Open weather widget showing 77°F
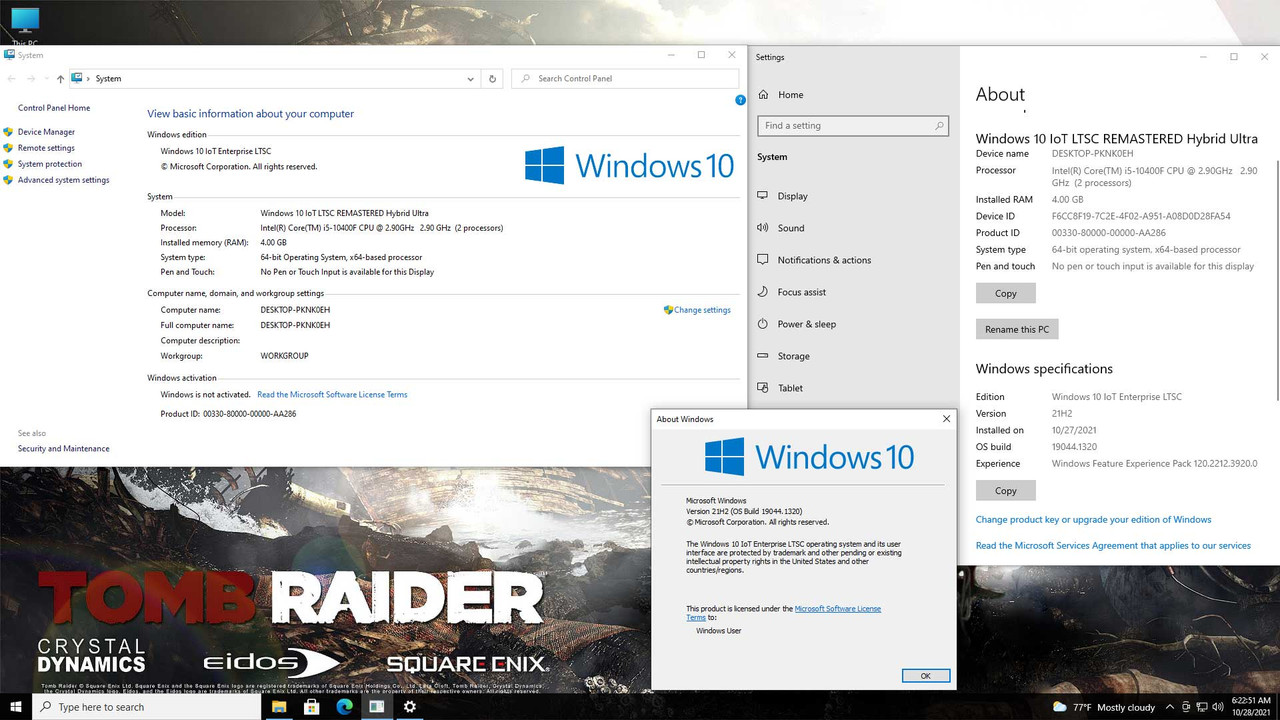The width and height of the screenshot is (1280, 720). tap(1103, 707)
